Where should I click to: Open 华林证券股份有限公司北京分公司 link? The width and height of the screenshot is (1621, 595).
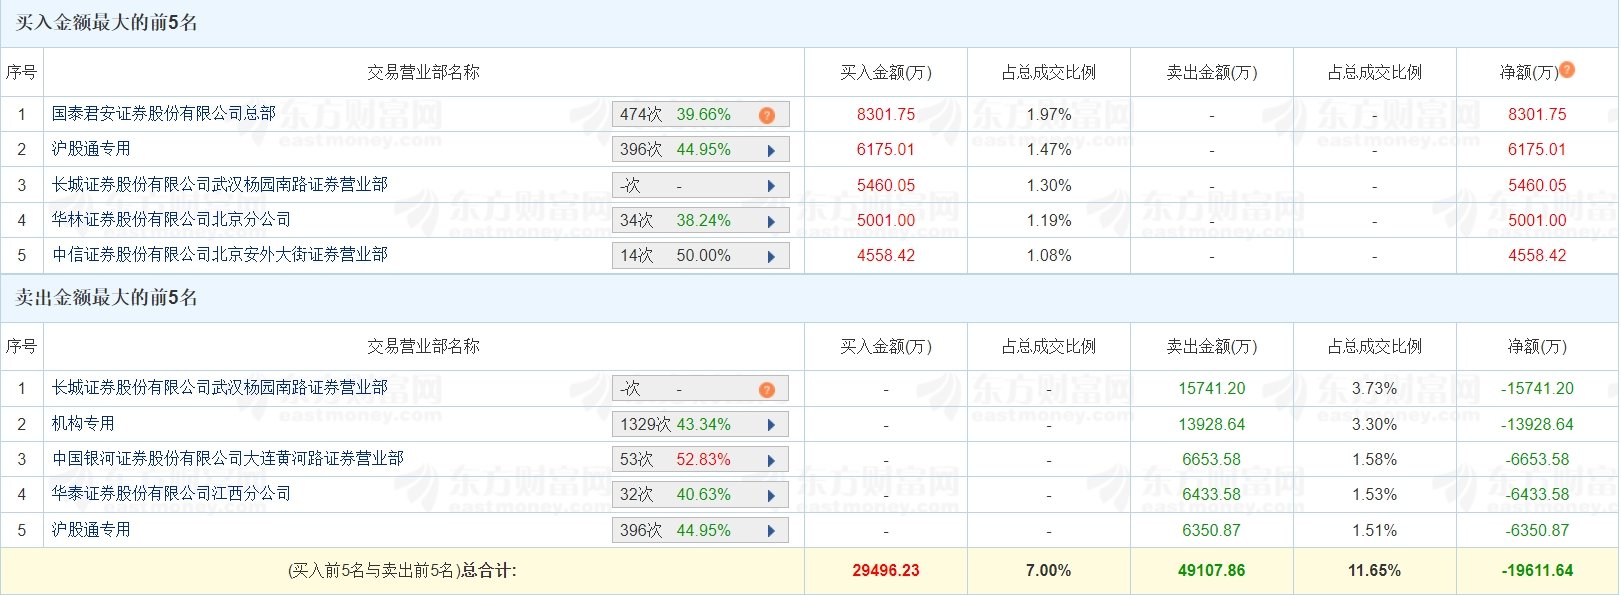pos(172,219)
